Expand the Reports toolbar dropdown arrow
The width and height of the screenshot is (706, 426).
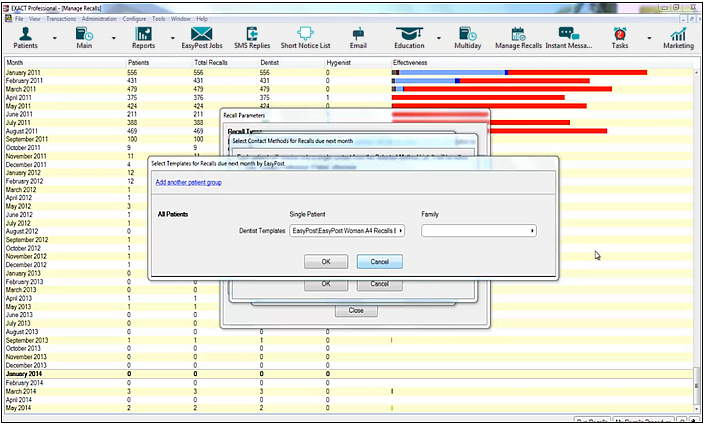point(172,38)
